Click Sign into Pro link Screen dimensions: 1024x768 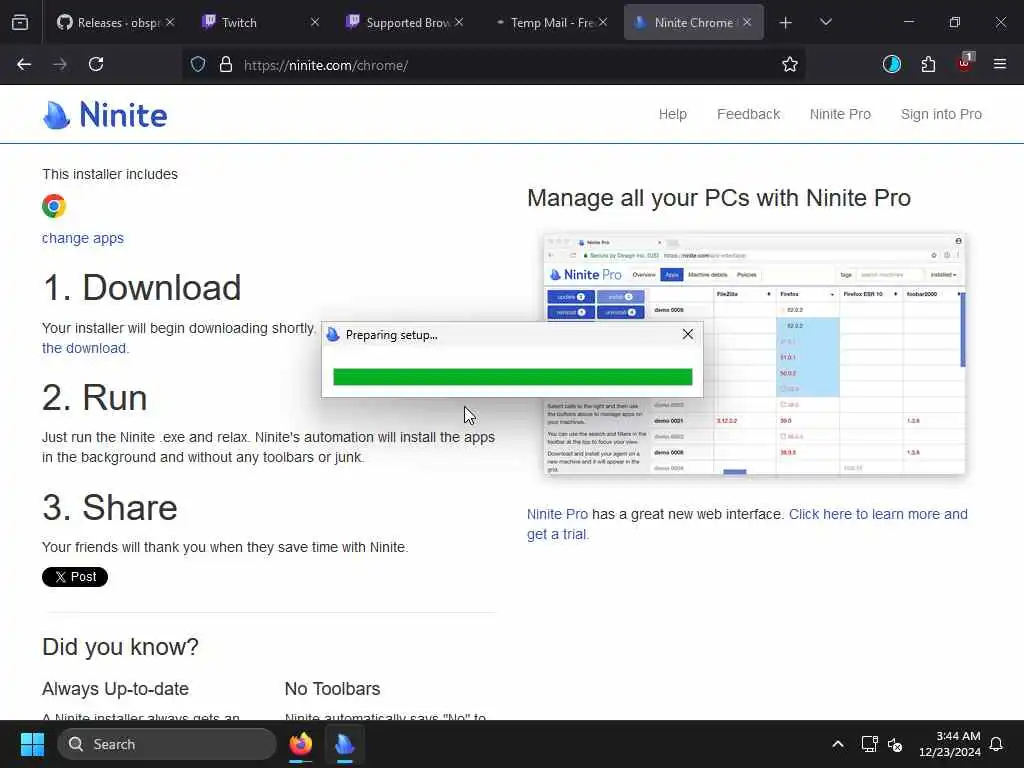tap(941, 114)
